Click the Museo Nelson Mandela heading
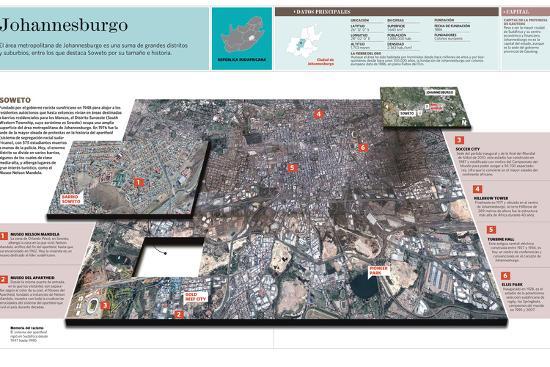This screenshot has height=367, width=550. tap(35, 234)
